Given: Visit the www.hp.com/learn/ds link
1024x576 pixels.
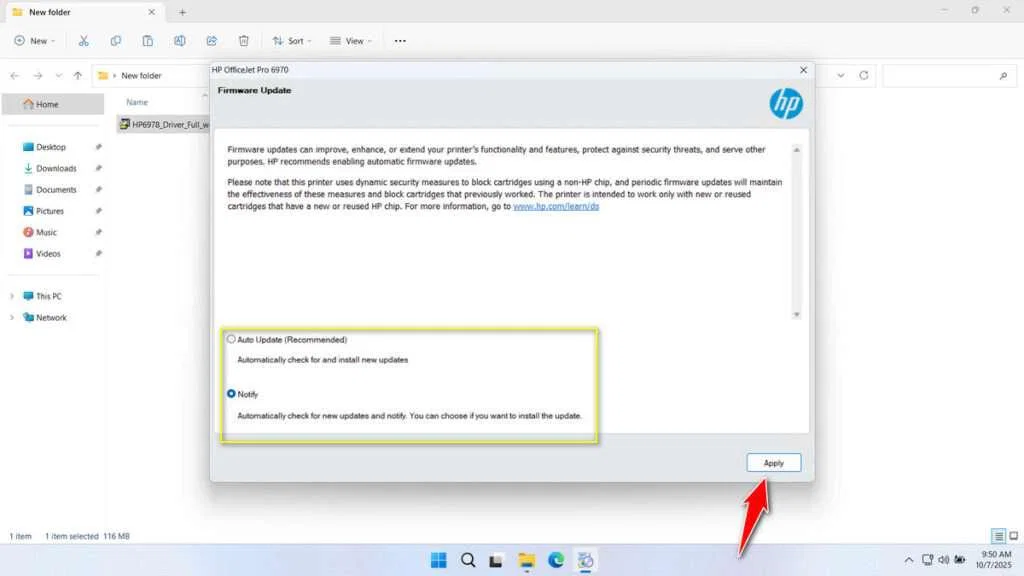Looking at the screenshot, I should (556, 208).
